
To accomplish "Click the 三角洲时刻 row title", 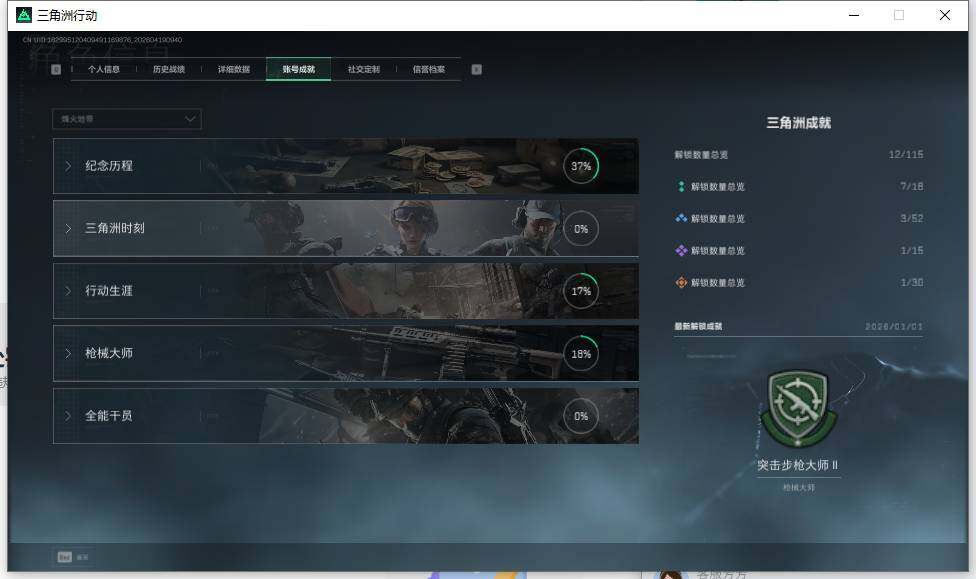I will [115, 228].
